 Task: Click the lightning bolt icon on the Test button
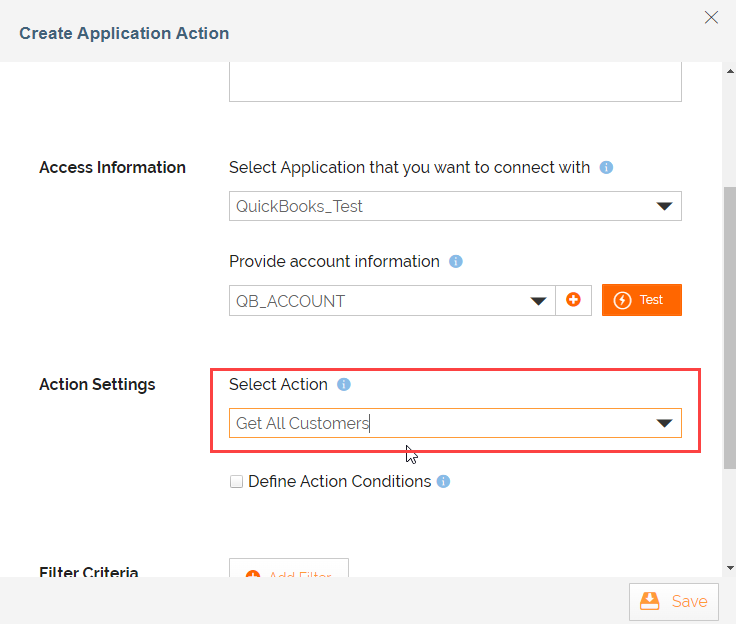(623, 300)
